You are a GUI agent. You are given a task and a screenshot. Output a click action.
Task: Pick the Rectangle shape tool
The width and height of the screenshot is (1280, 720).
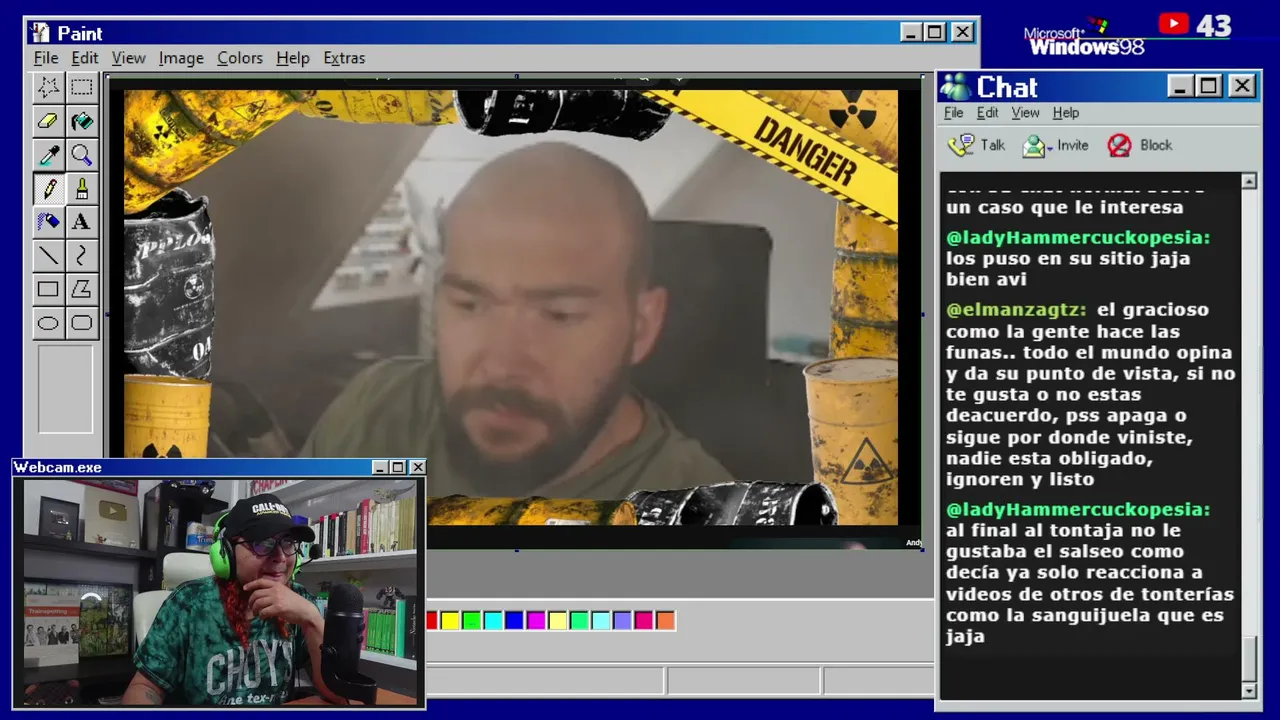click(x=48, y=290)
